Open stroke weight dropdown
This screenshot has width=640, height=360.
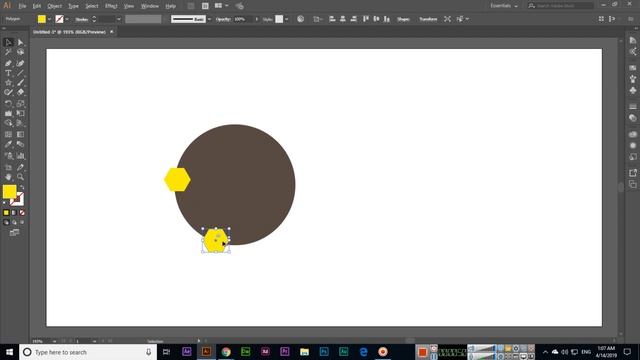click(x=119, y=19)
